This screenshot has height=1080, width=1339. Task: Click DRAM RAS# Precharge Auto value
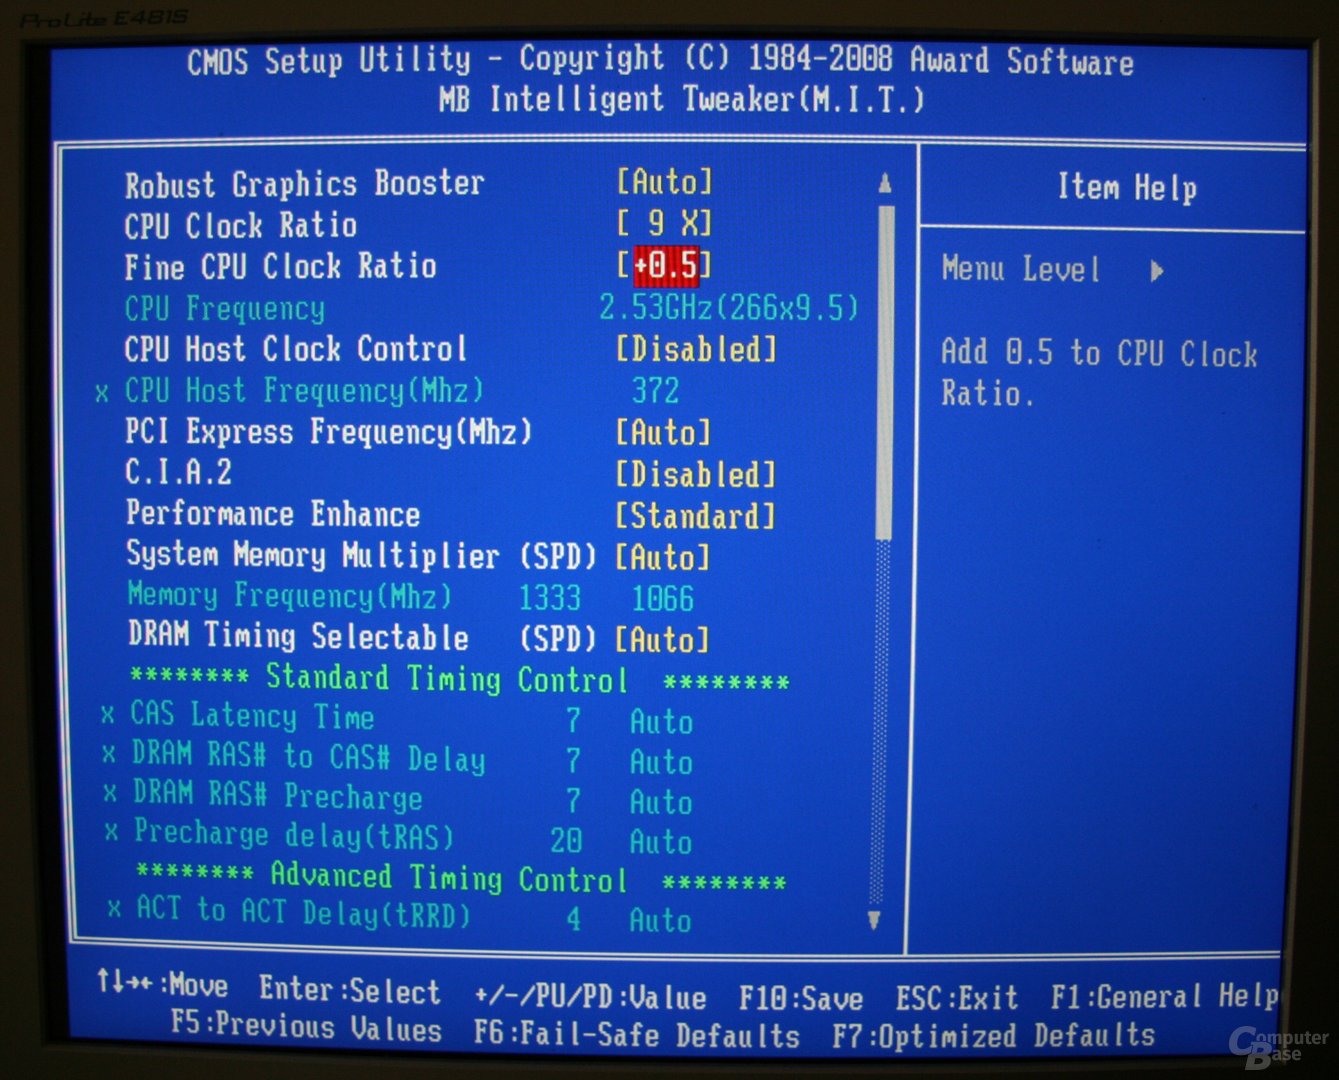pyautogui.click(x=661, y=803)
